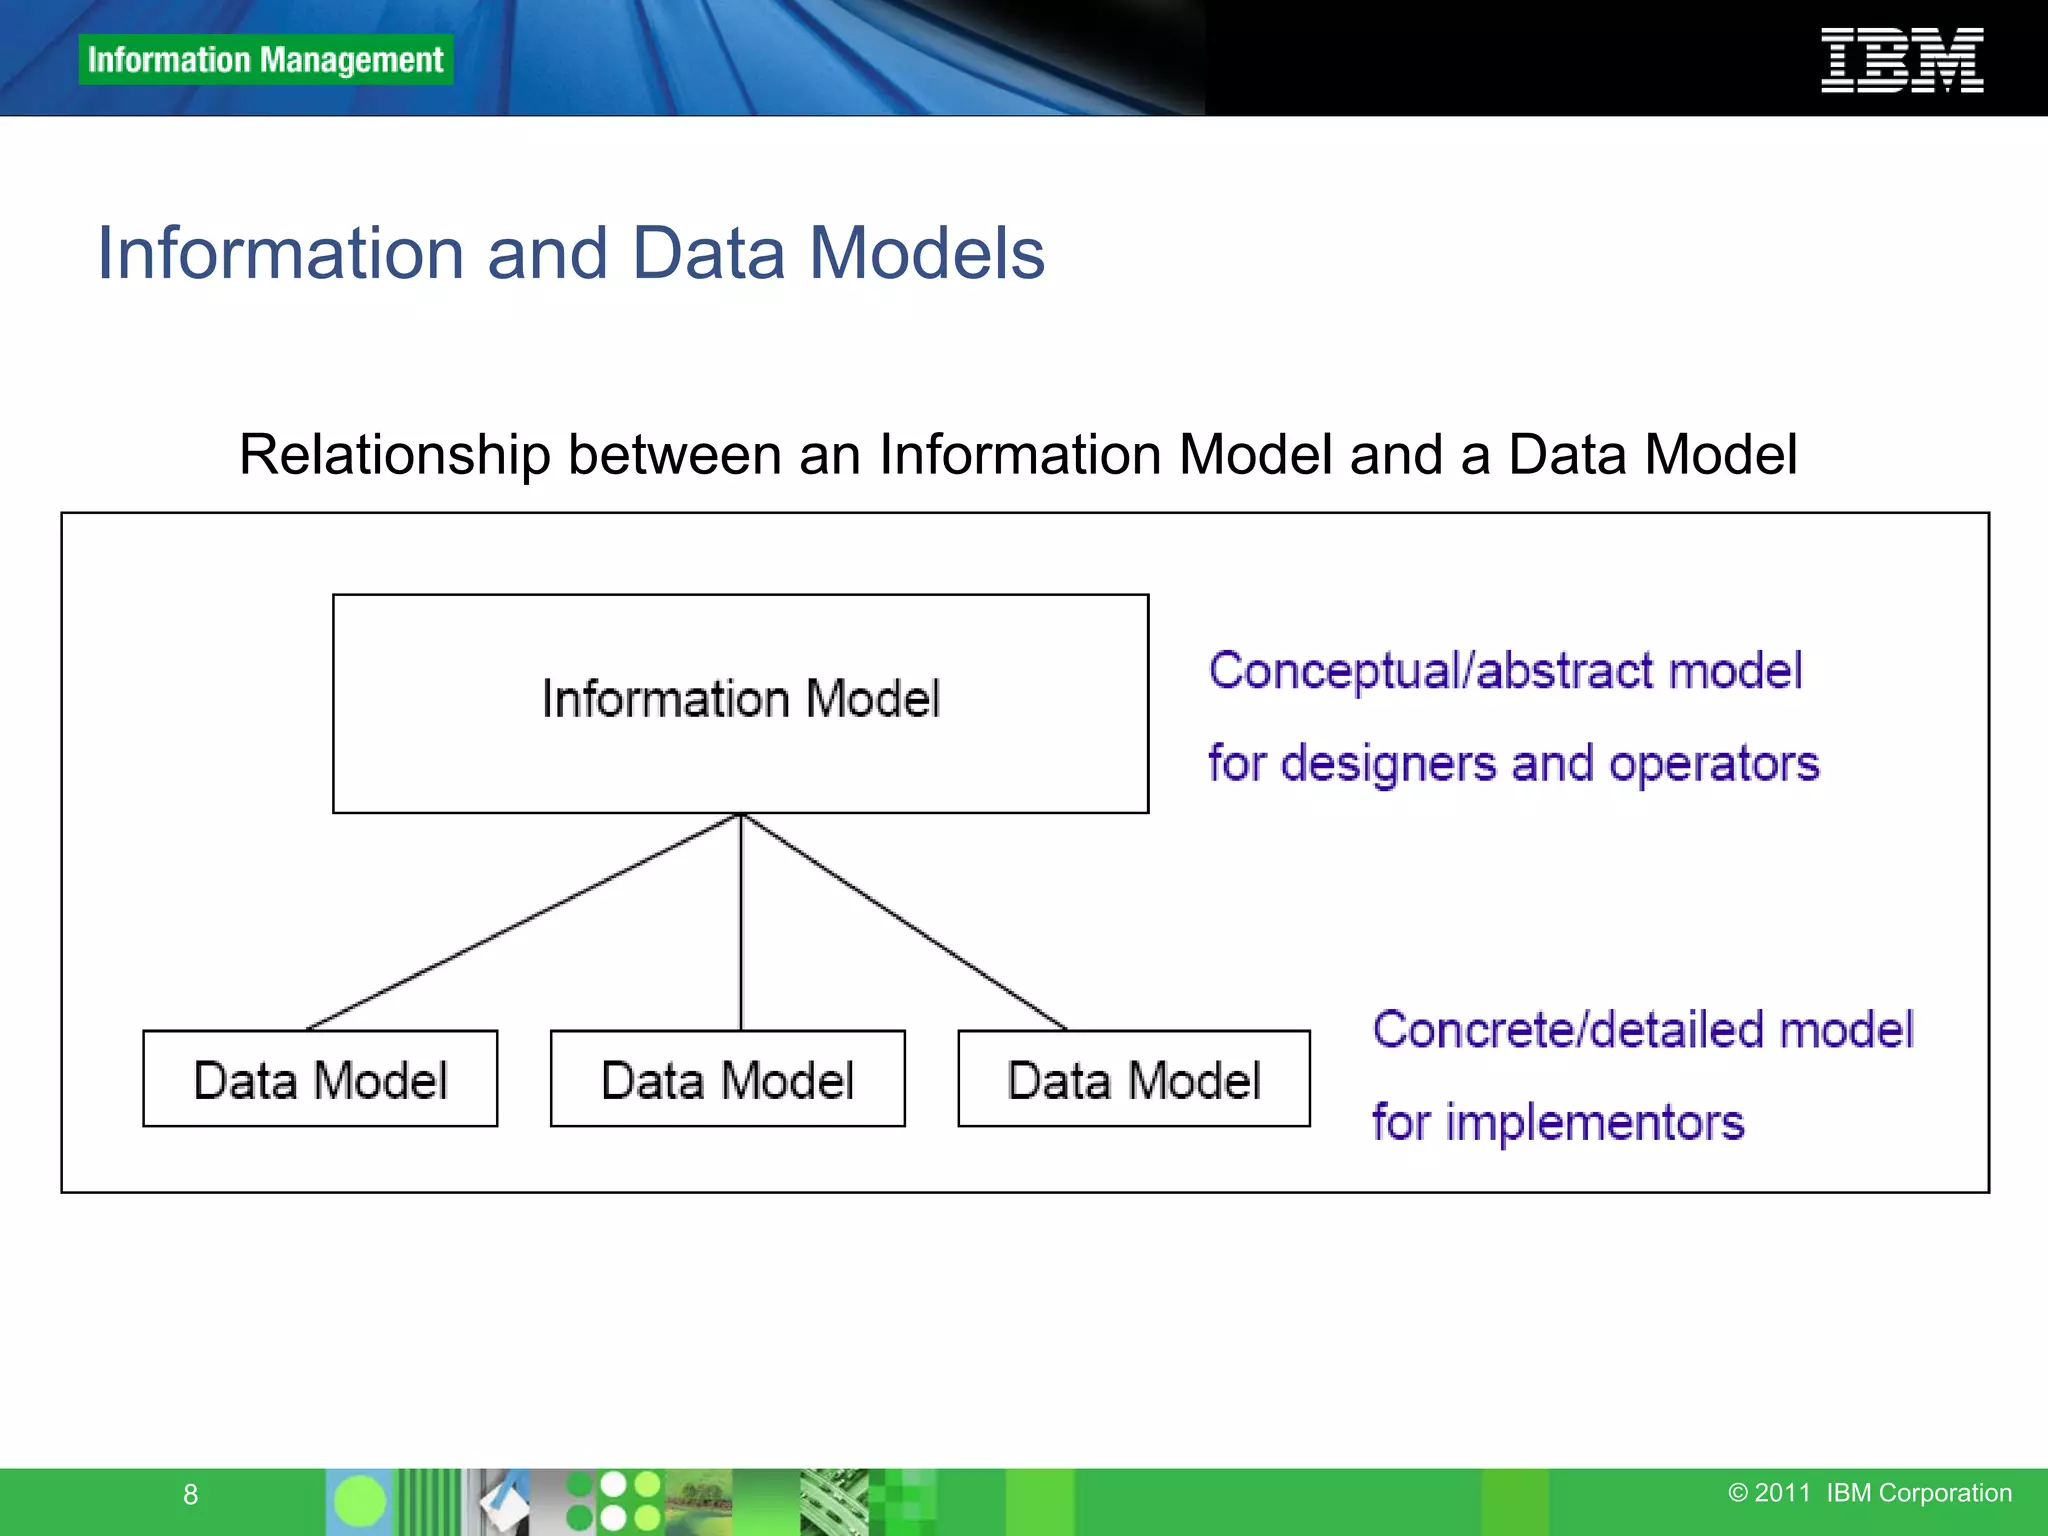Click the Conceptual/abstract model annotation

[x=1505, y=670]
